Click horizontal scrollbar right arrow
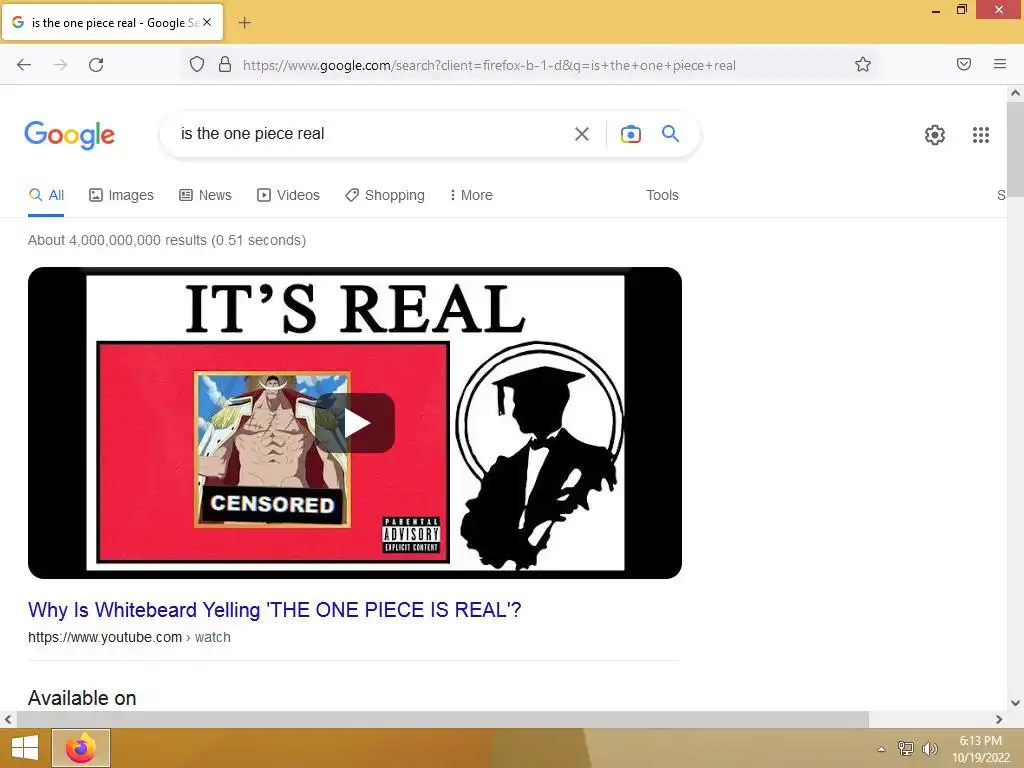1024x768 pixels. point(999,719)
